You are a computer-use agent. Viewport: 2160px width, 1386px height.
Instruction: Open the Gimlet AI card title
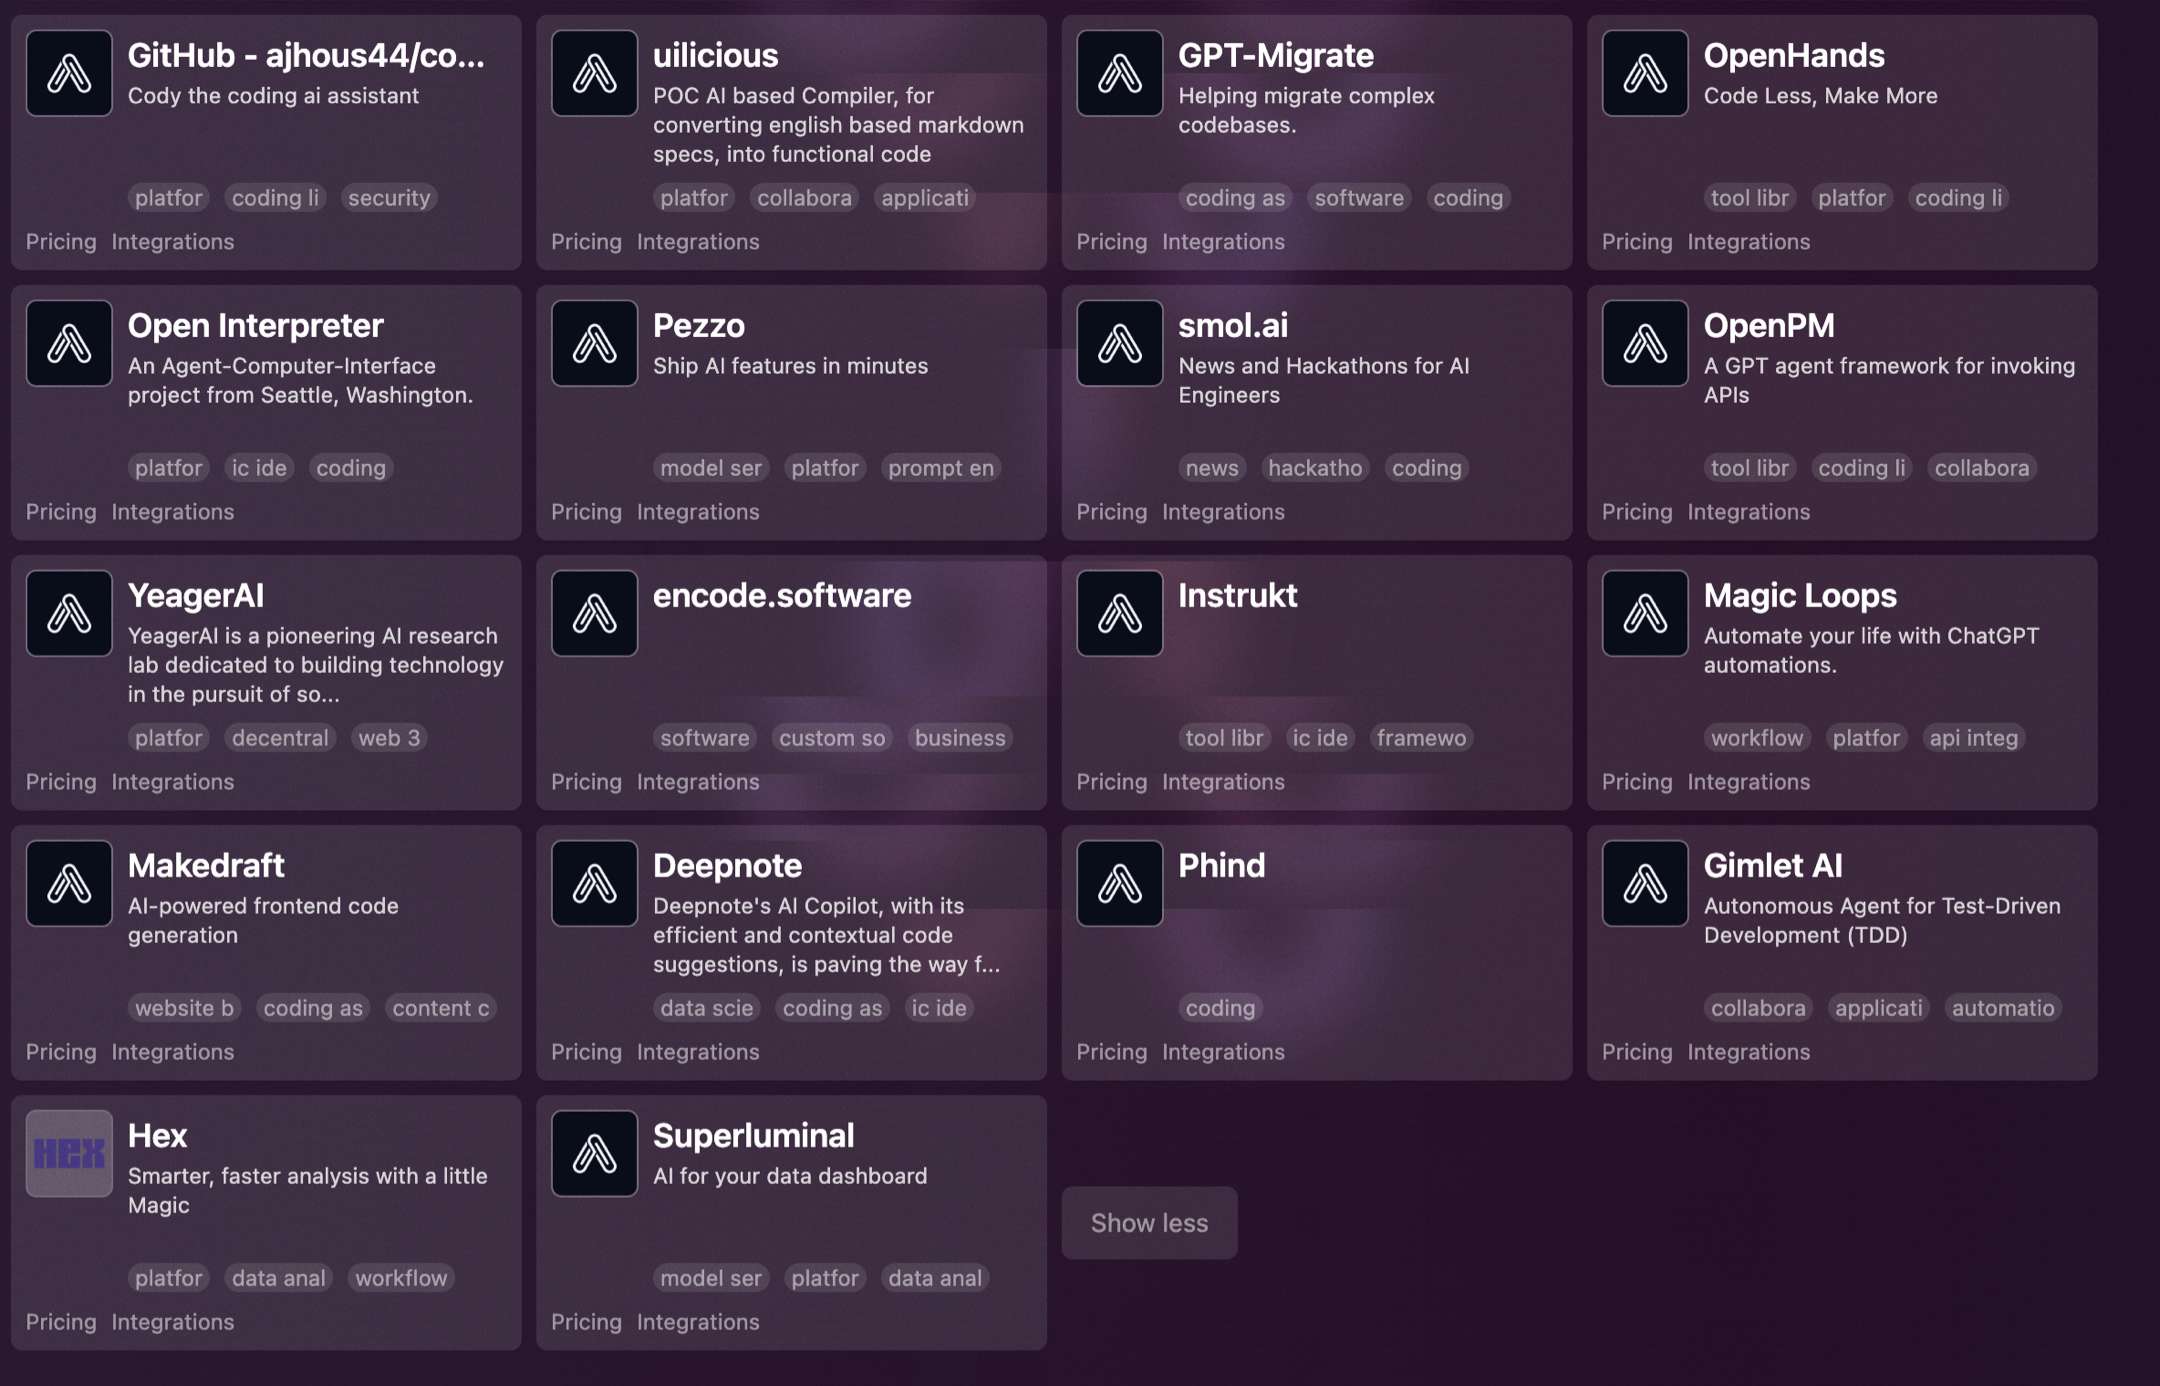[x=1772, y=866]
